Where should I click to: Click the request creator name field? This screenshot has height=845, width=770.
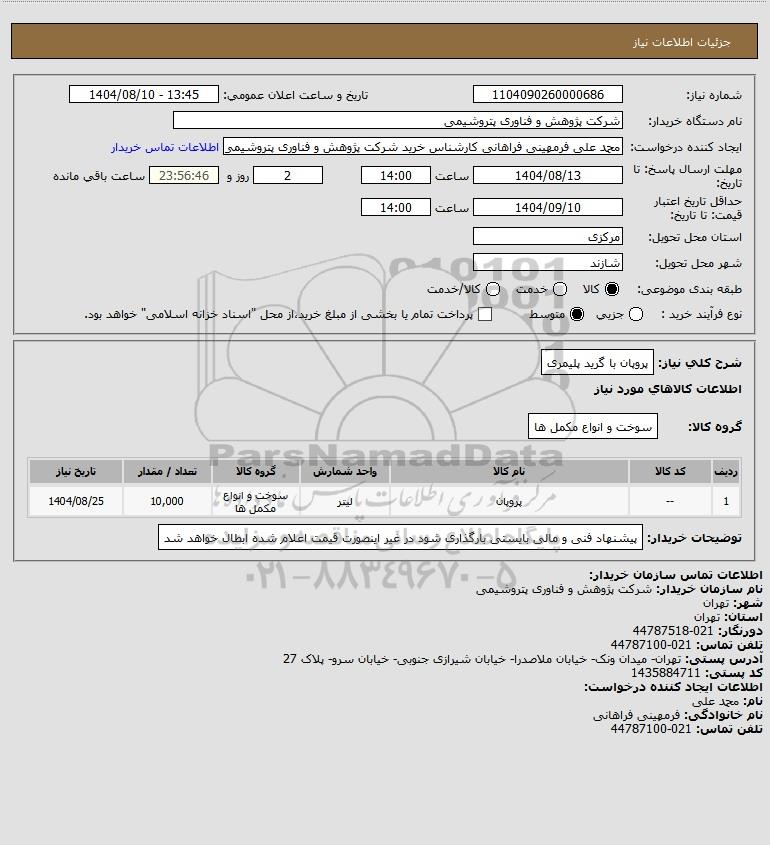click(x=422, y=147)
